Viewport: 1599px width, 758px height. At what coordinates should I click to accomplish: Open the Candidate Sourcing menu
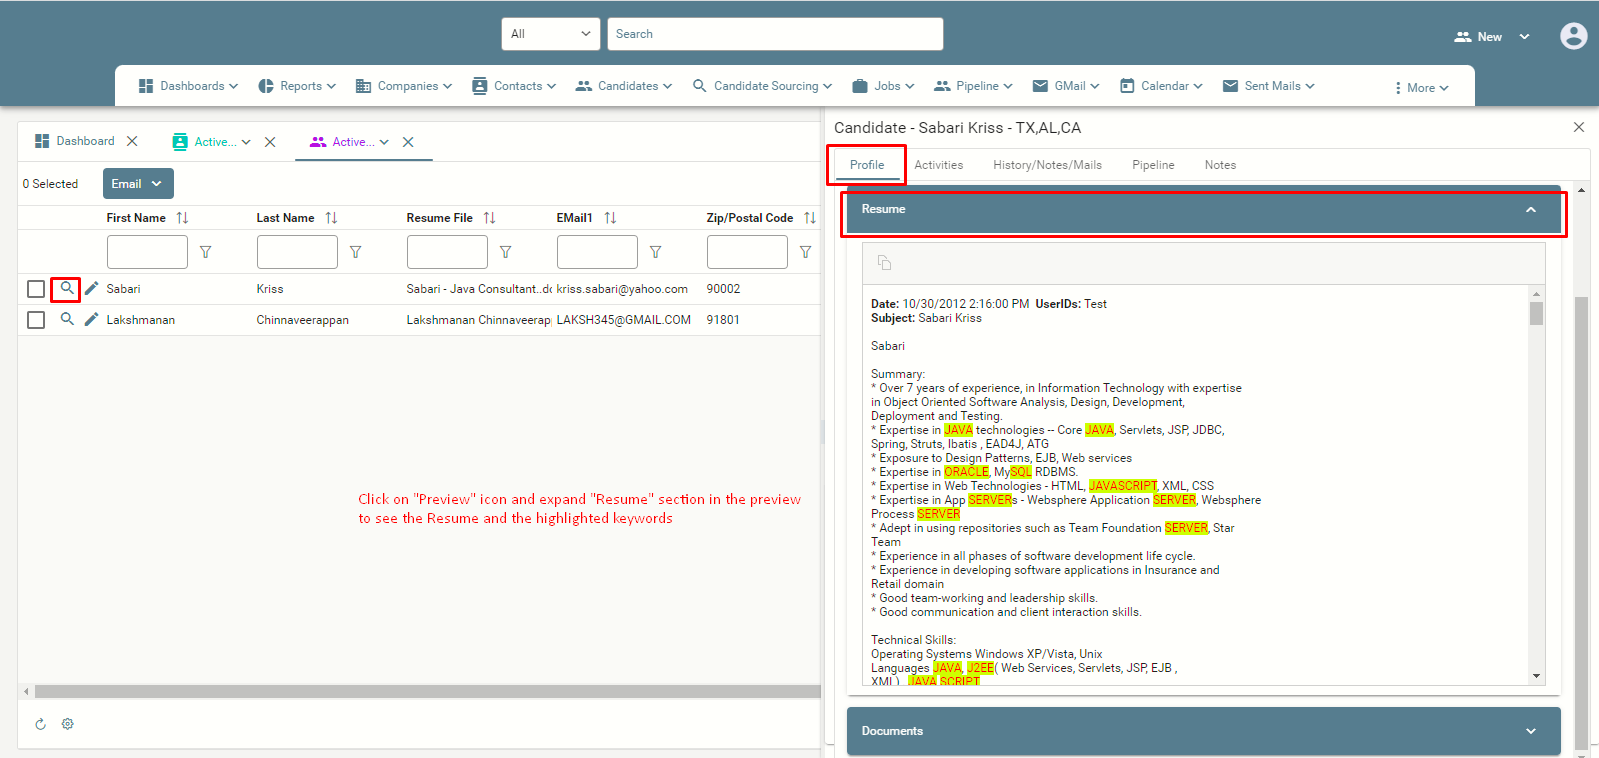(x=762, y=86)
